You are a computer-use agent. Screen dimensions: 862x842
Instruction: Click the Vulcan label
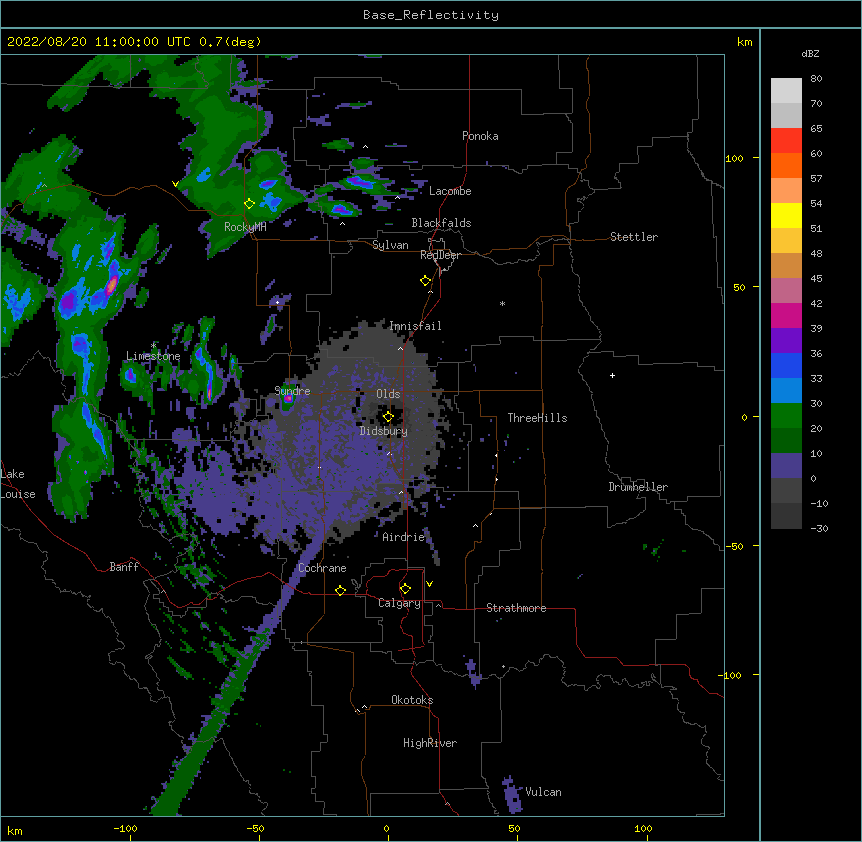click(543, 792)
